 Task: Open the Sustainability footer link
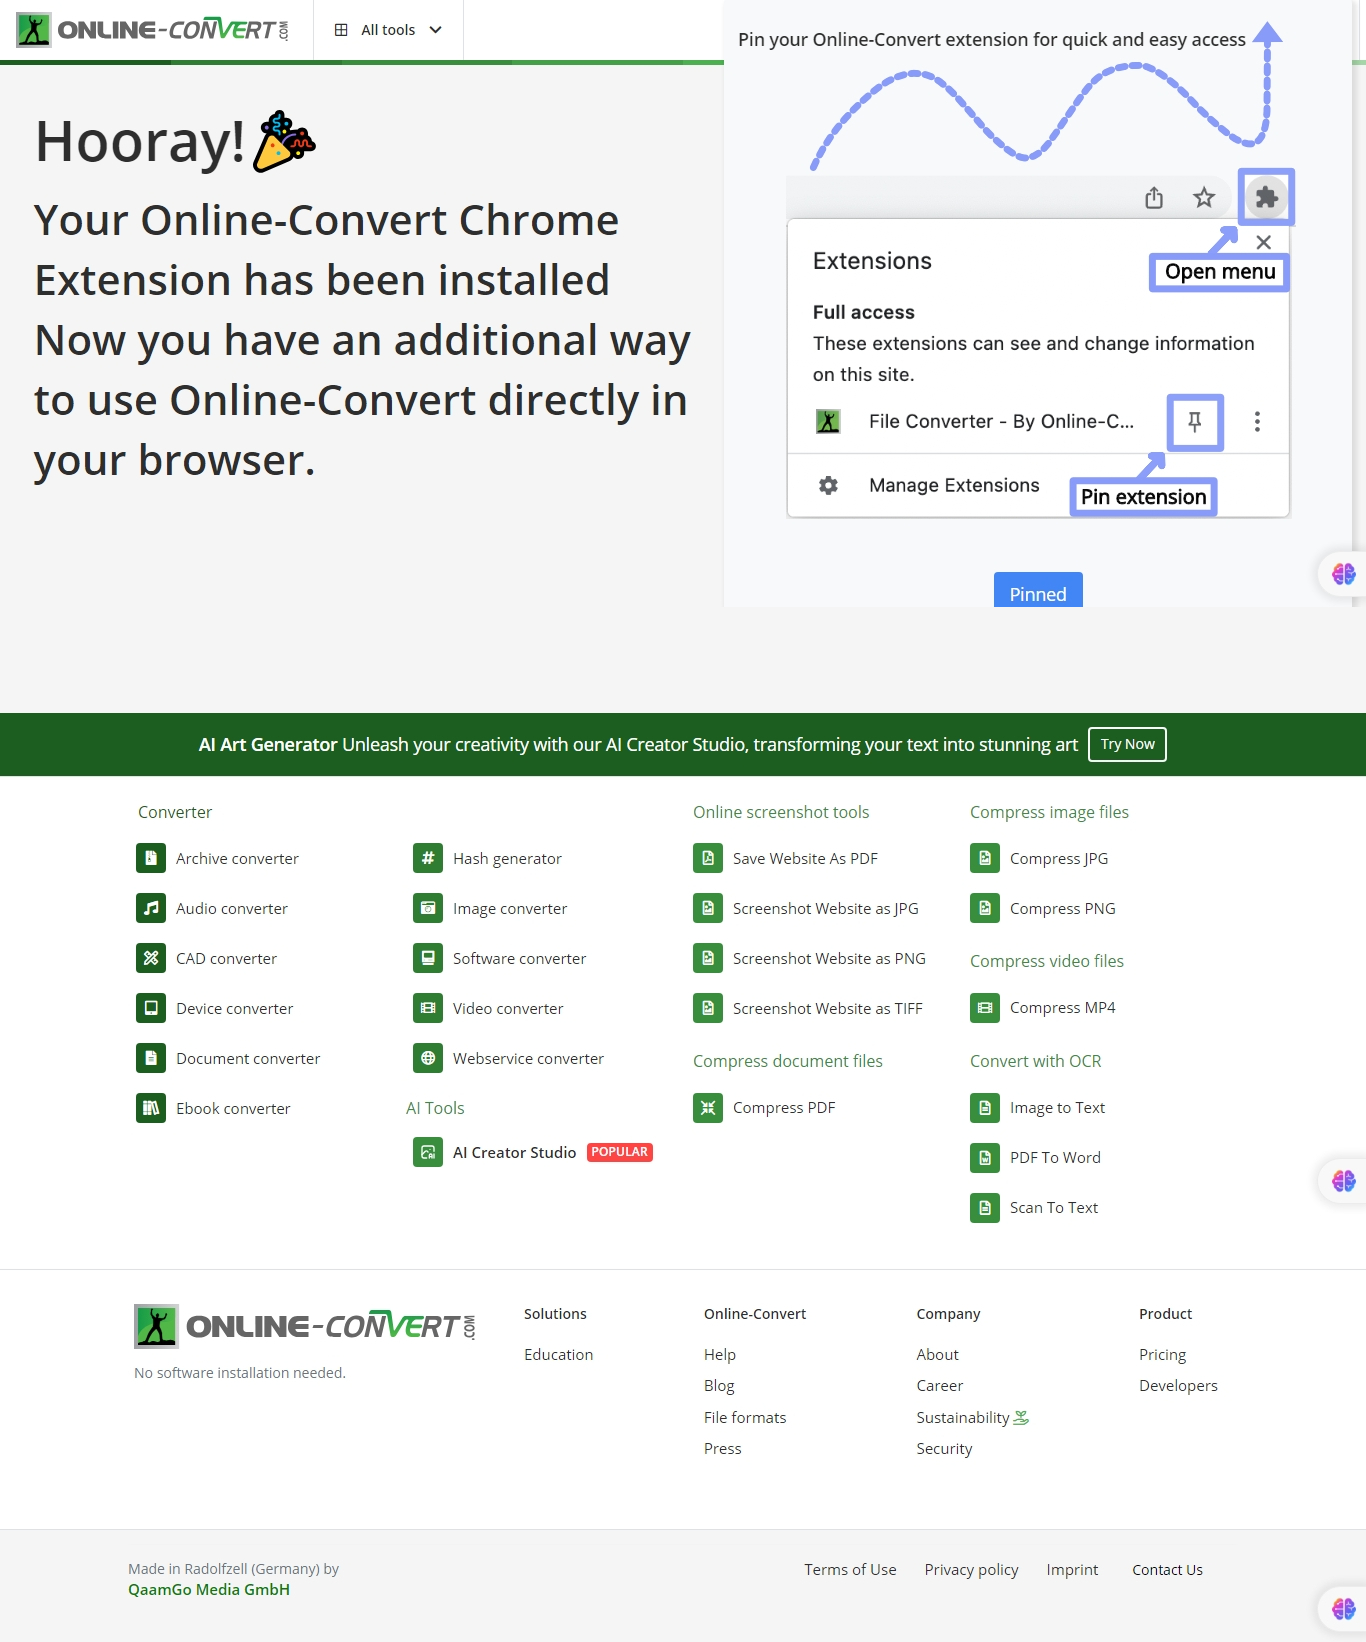point(973,1418)
